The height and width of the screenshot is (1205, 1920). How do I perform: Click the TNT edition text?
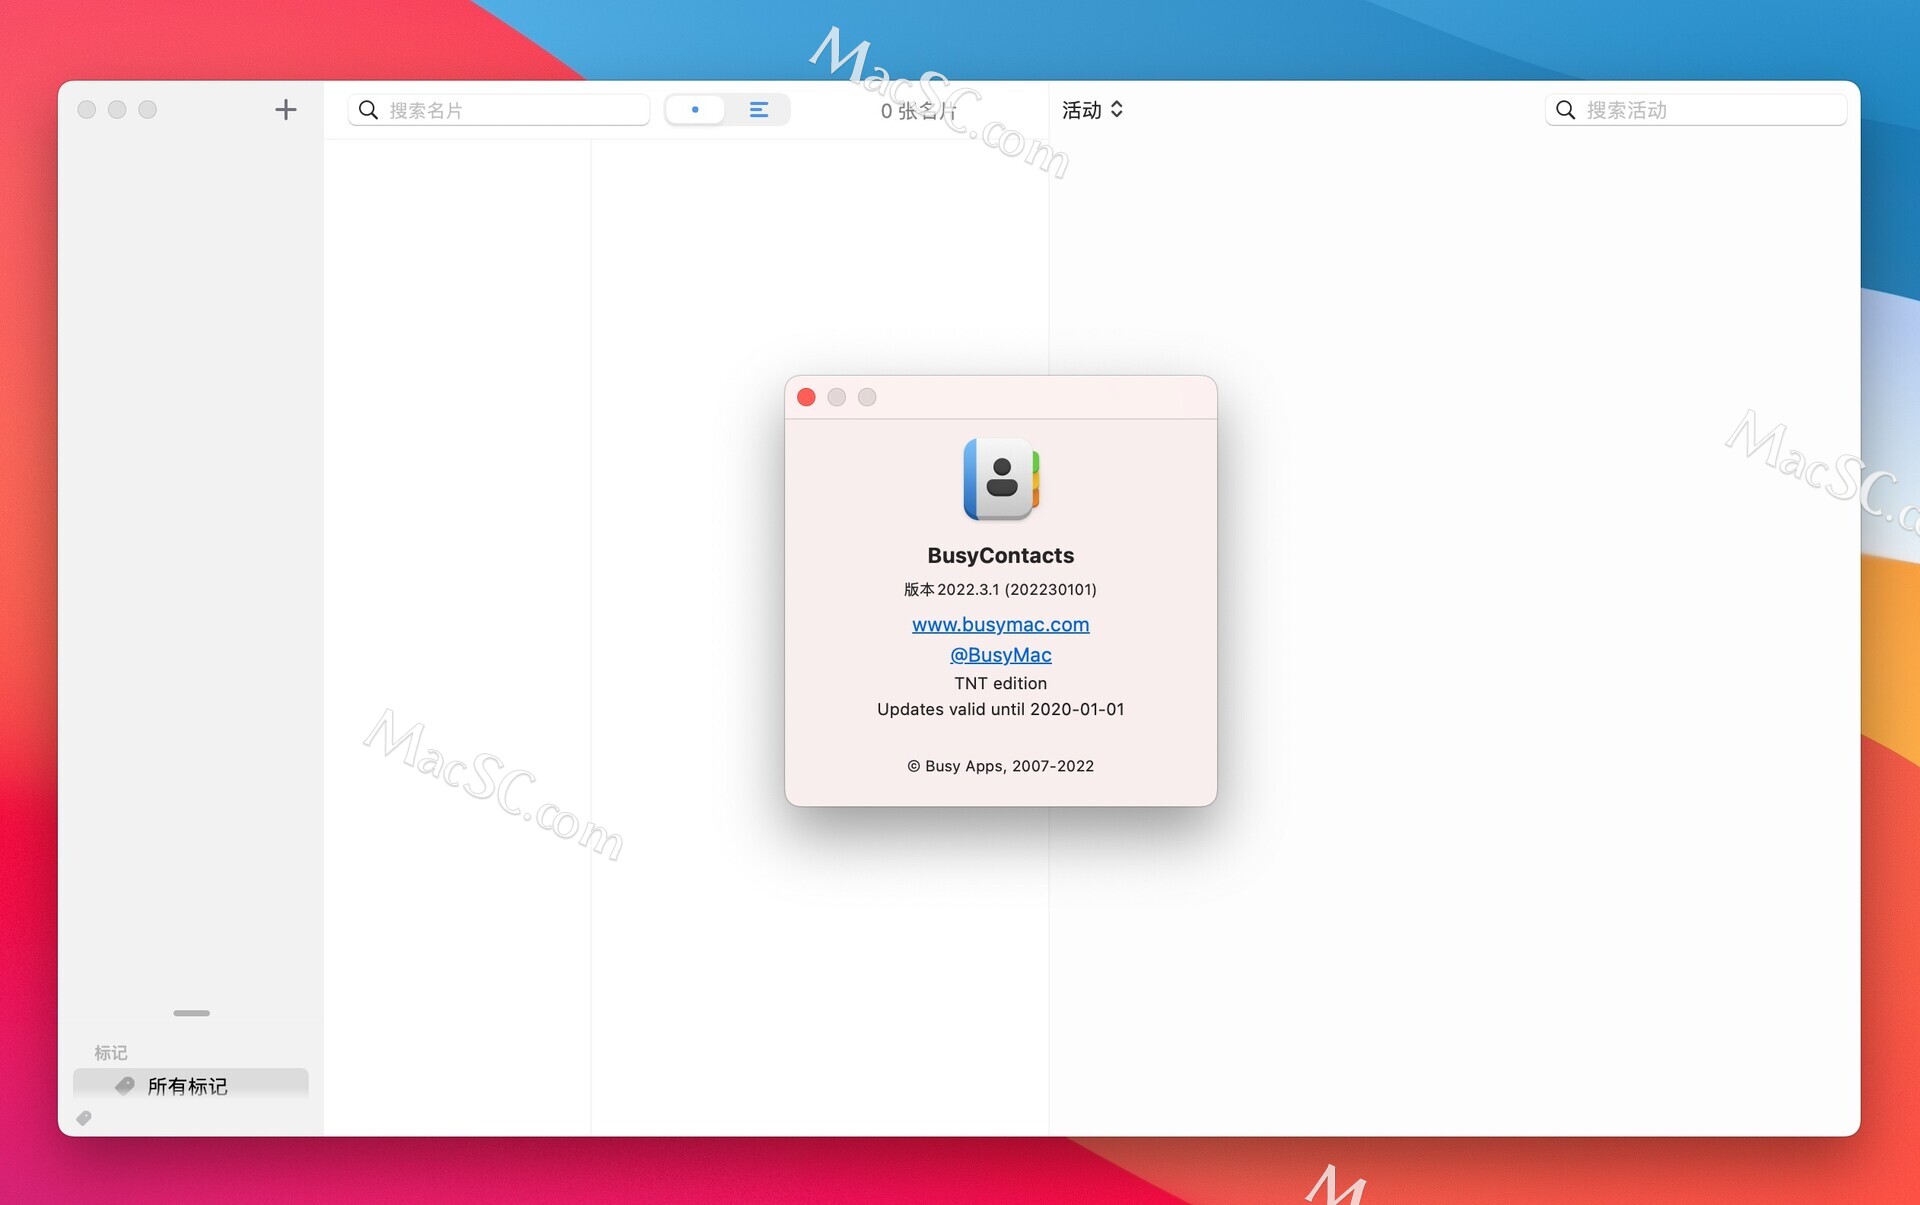pyautogui.click(x=1000, y=683)
